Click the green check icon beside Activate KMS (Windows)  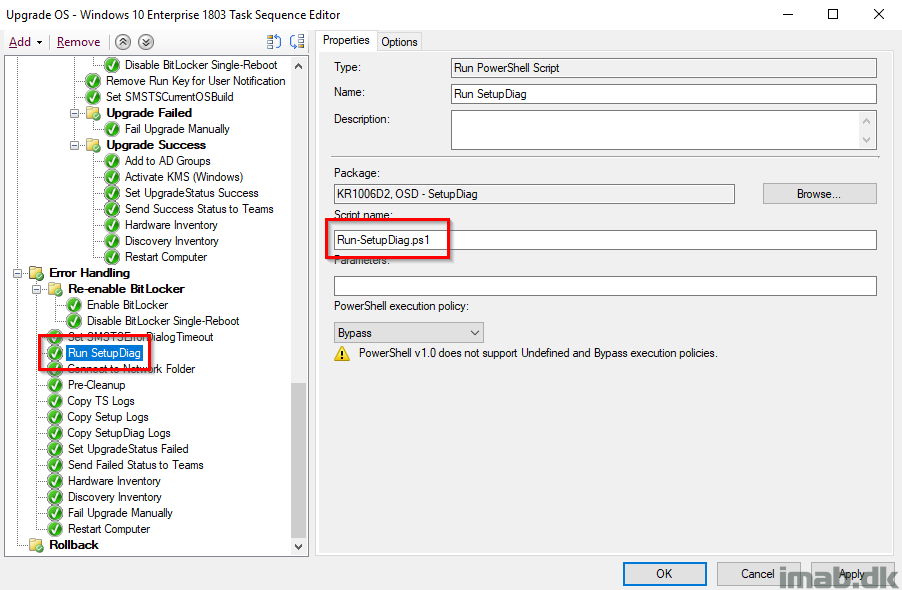coord(112,177)
